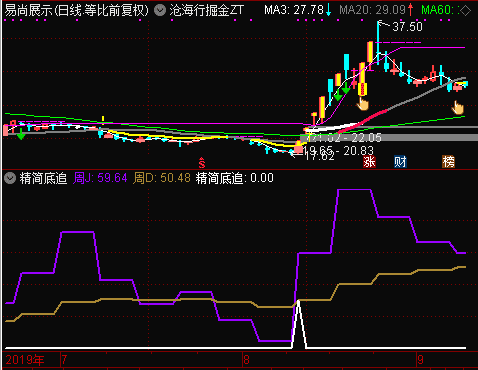Click the 周J: 59.64 indicator value
The width and height of the screenshot is (478, 370).
100,178
